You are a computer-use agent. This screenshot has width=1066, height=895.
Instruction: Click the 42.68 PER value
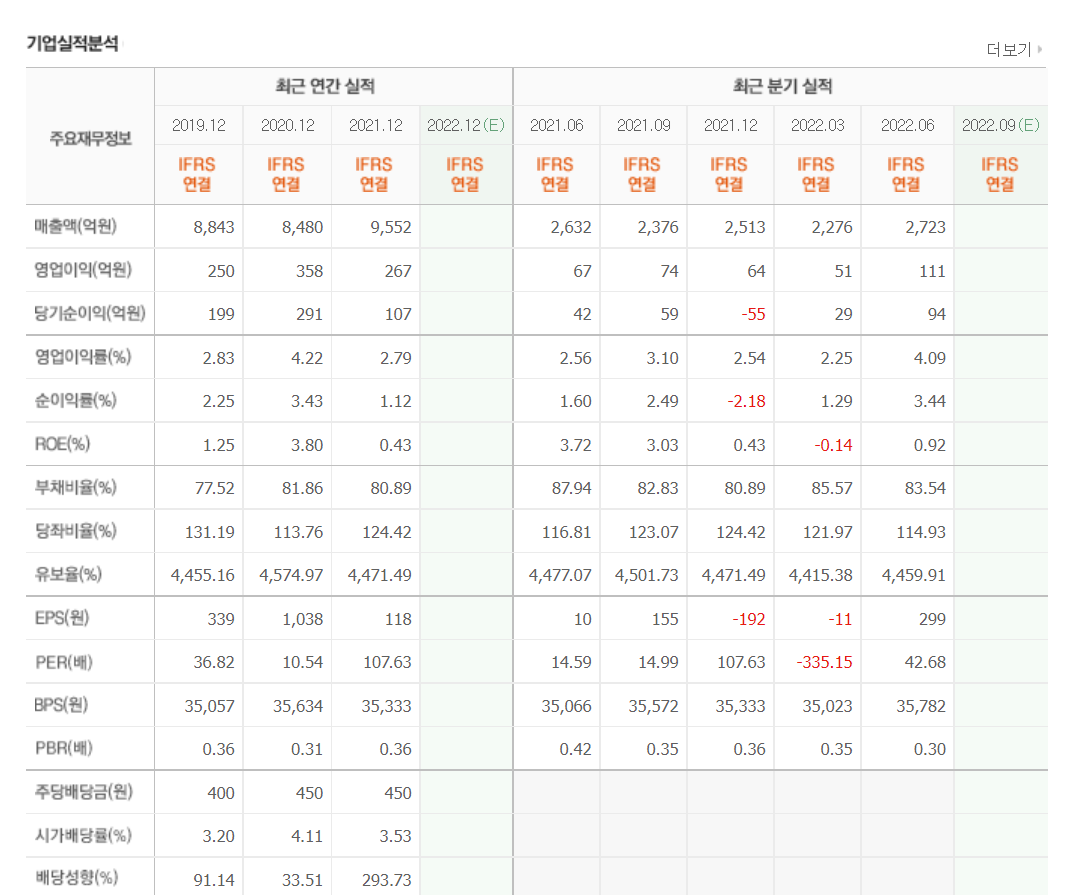pyautogui.click(x=925, y=662)
